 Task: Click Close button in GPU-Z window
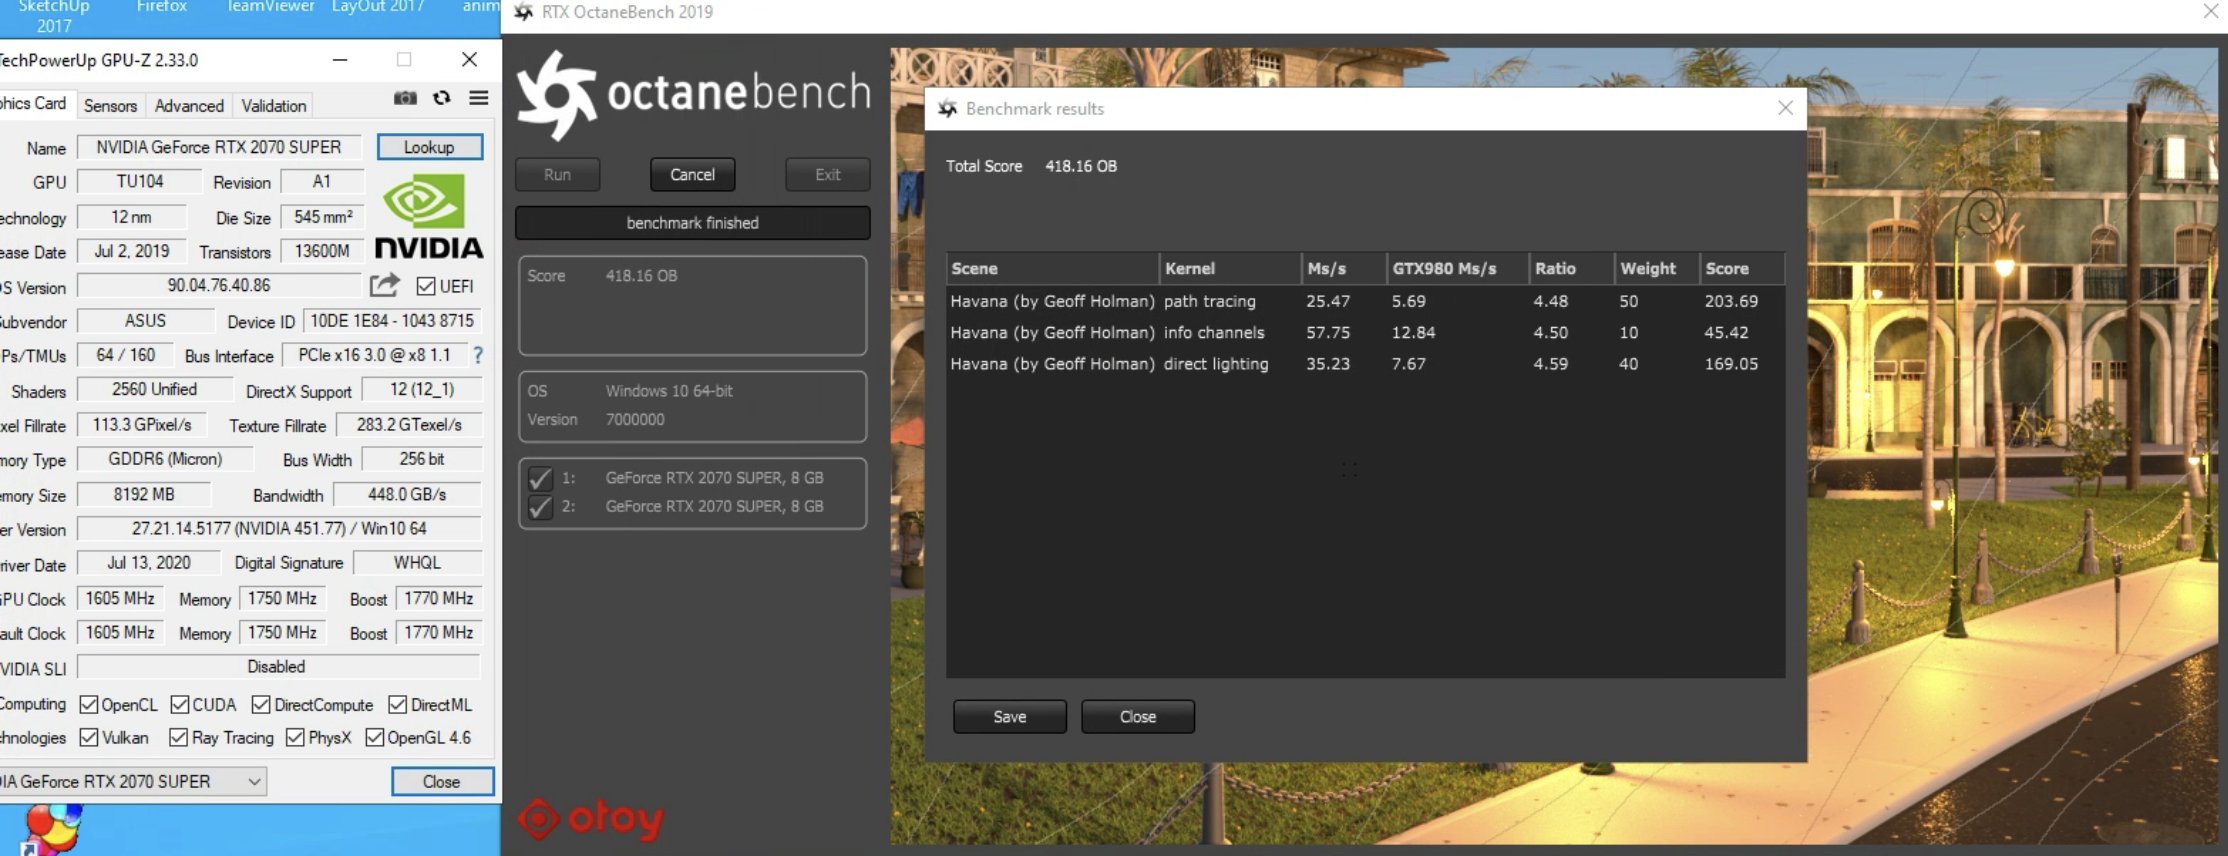442,782
